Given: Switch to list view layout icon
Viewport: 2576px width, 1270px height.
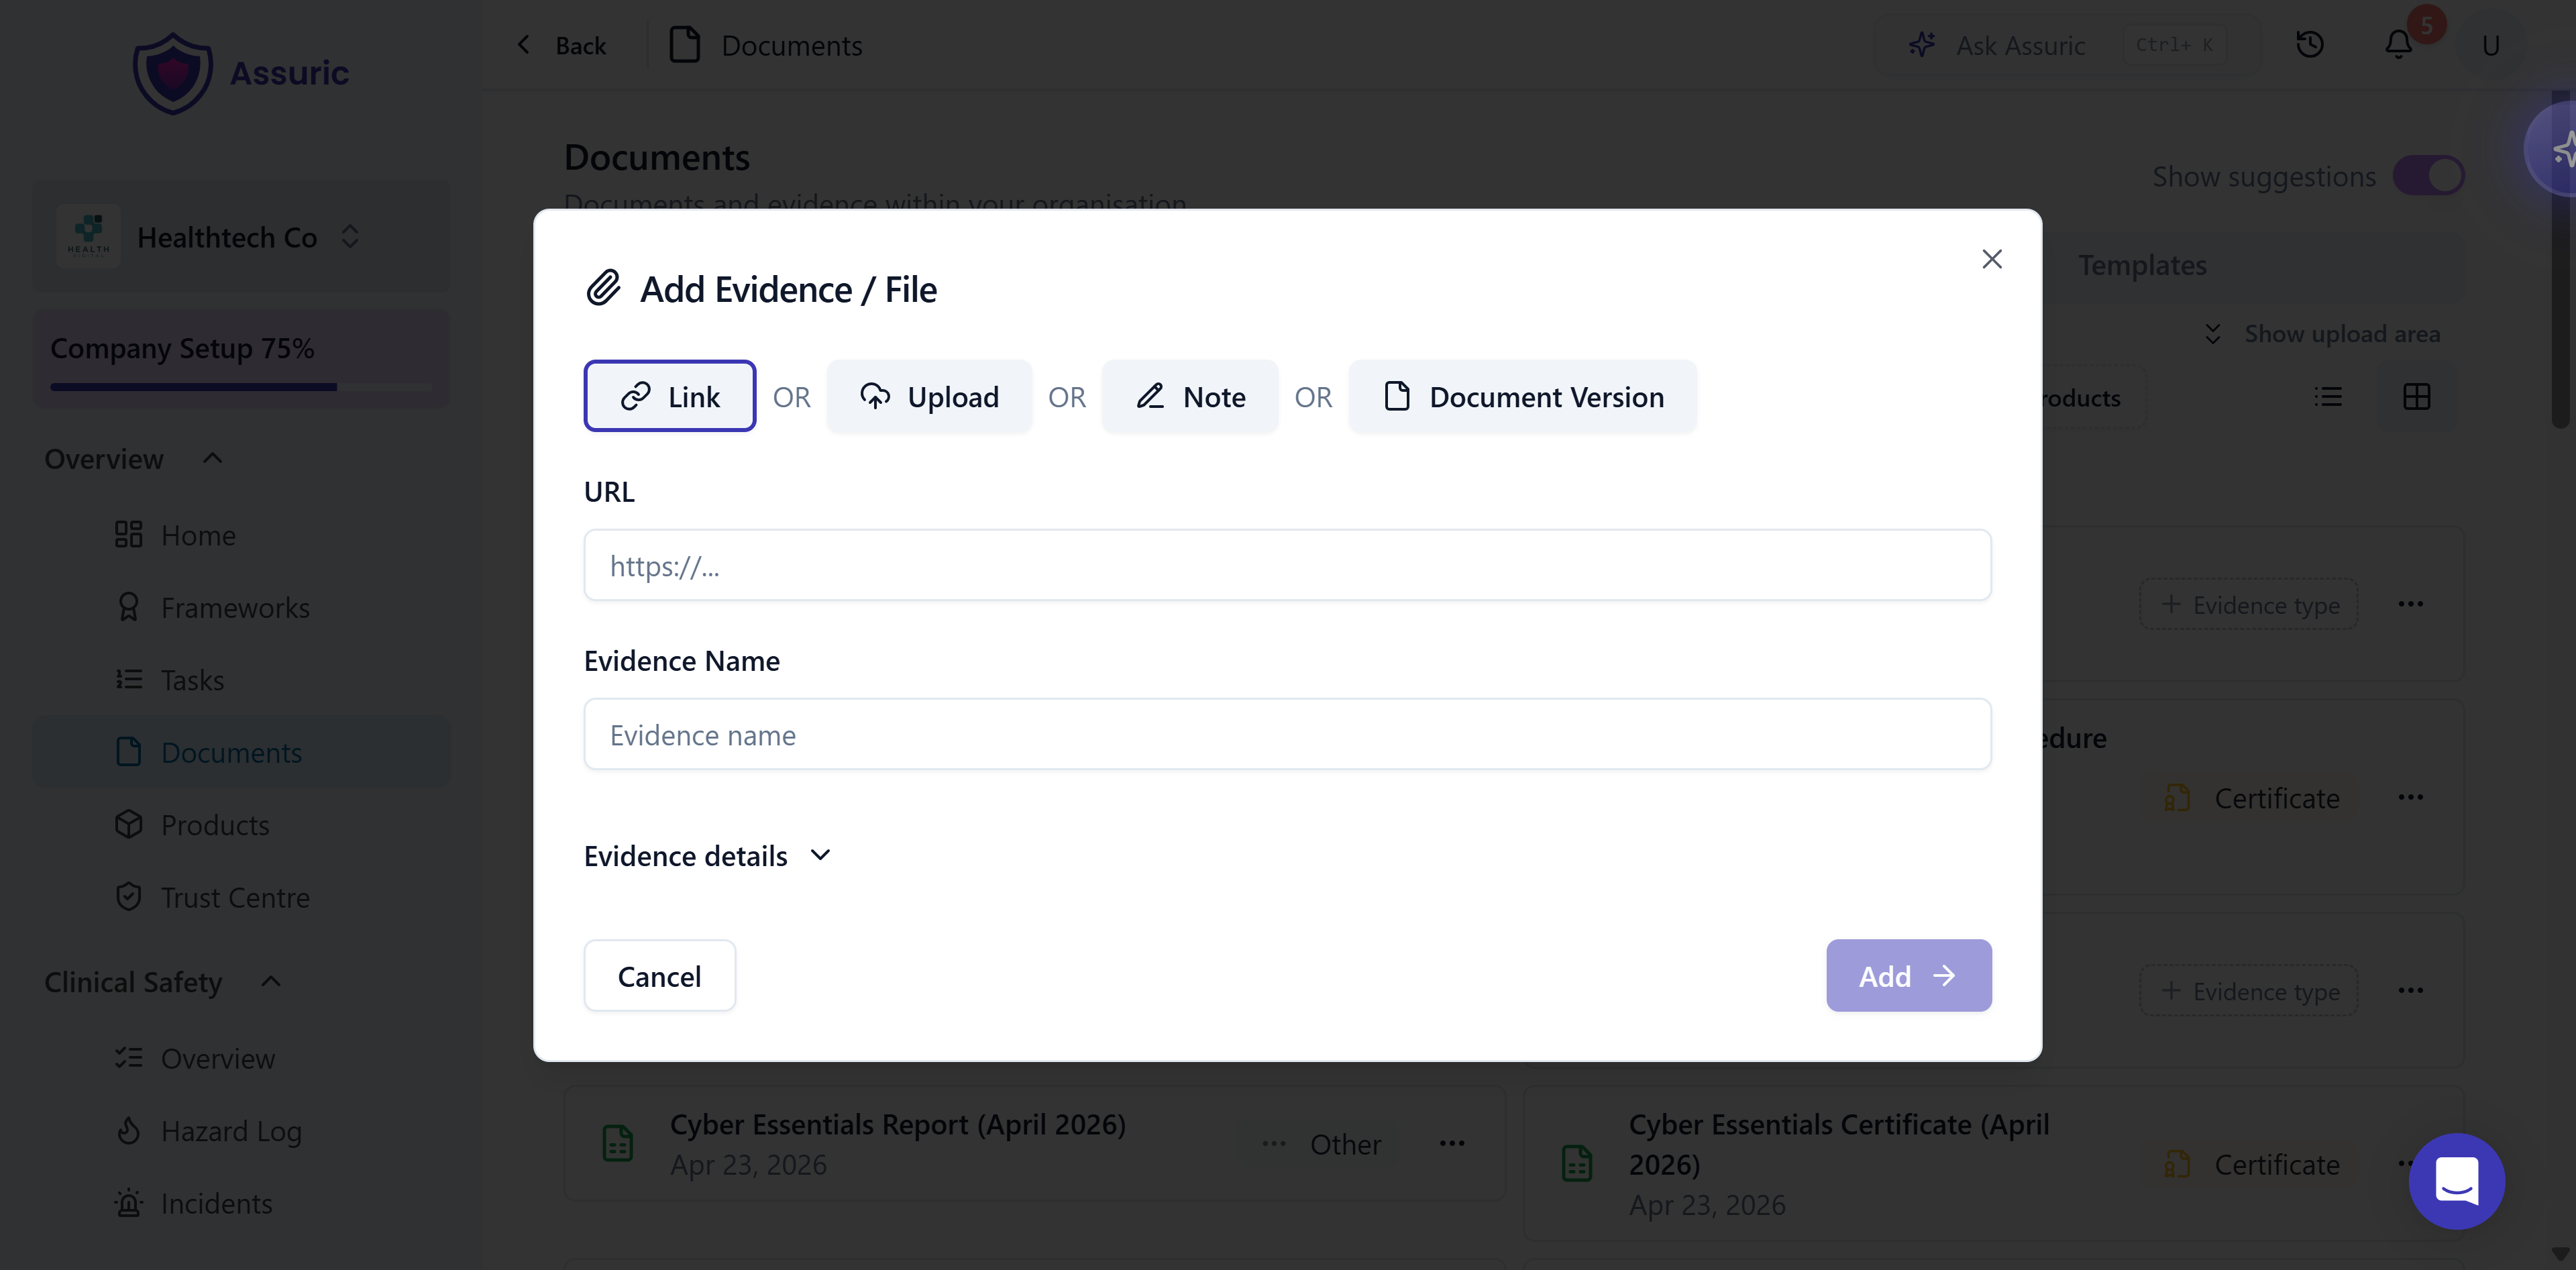Looking at the screenshot, I should [x=2328, y=397].
